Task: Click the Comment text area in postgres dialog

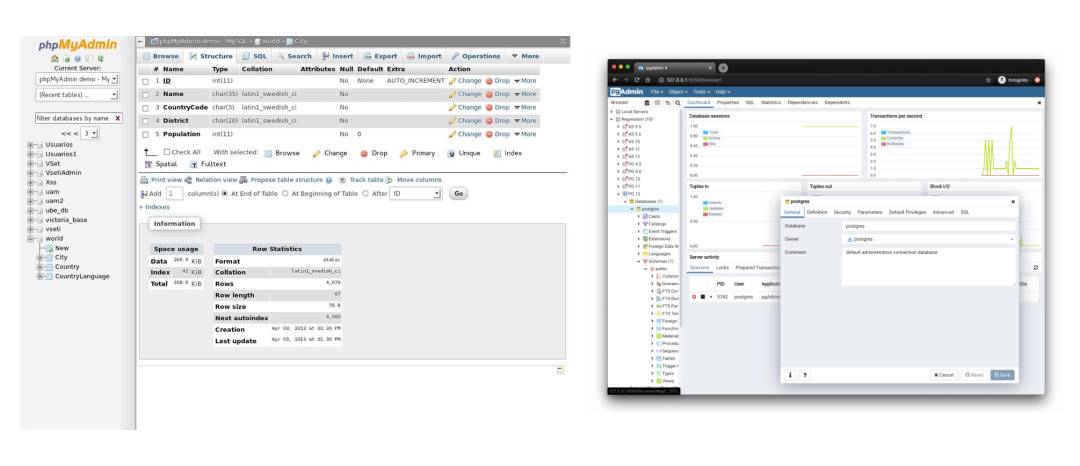Action: coord(928,266)
